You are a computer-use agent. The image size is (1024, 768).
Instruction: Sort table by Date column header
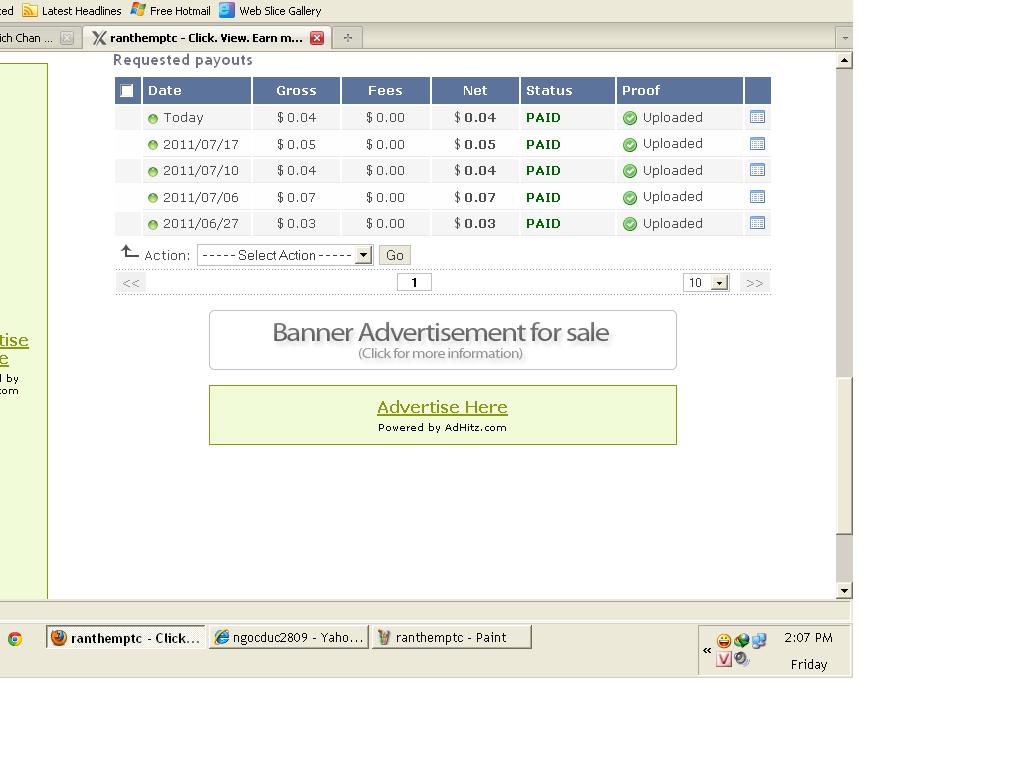[x=197, y=91]
